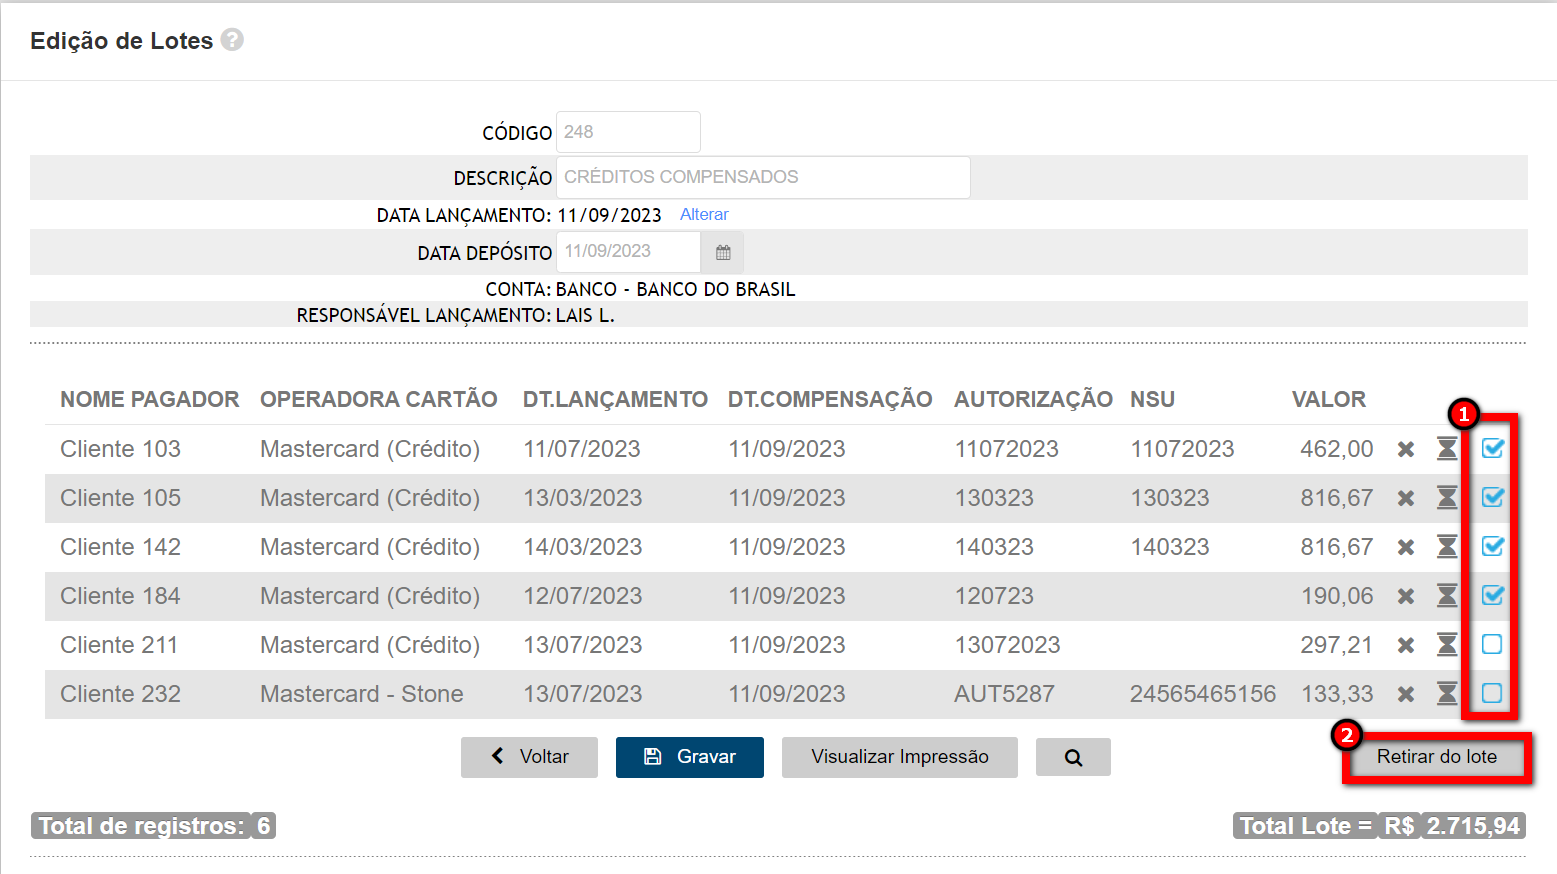Click the hourglass icon for Cliente 184

point(1446,596)
